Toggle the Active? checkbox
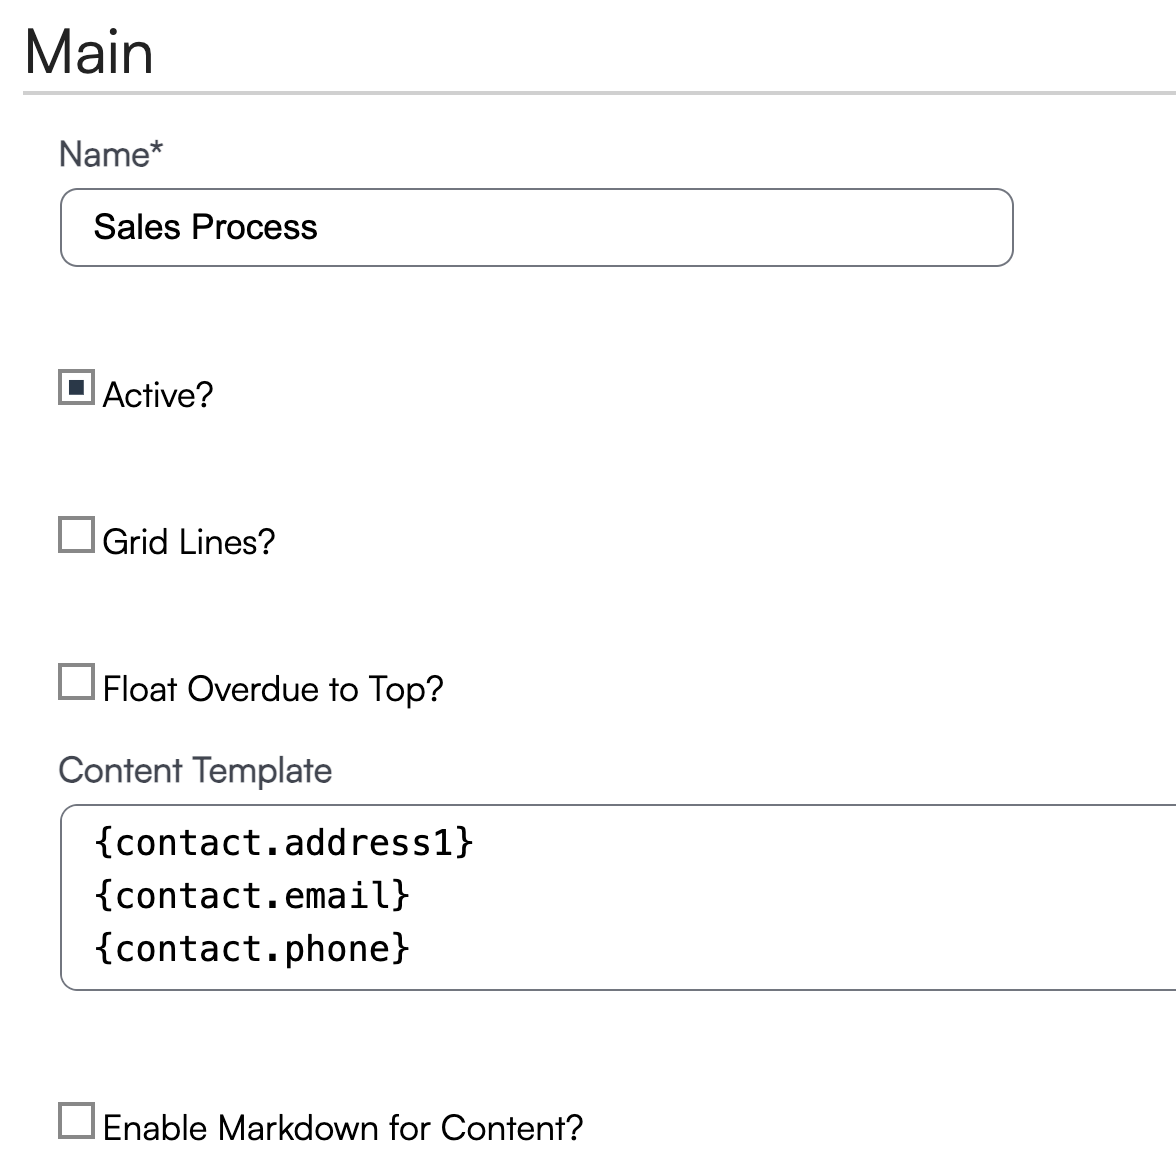 [76, 388]
